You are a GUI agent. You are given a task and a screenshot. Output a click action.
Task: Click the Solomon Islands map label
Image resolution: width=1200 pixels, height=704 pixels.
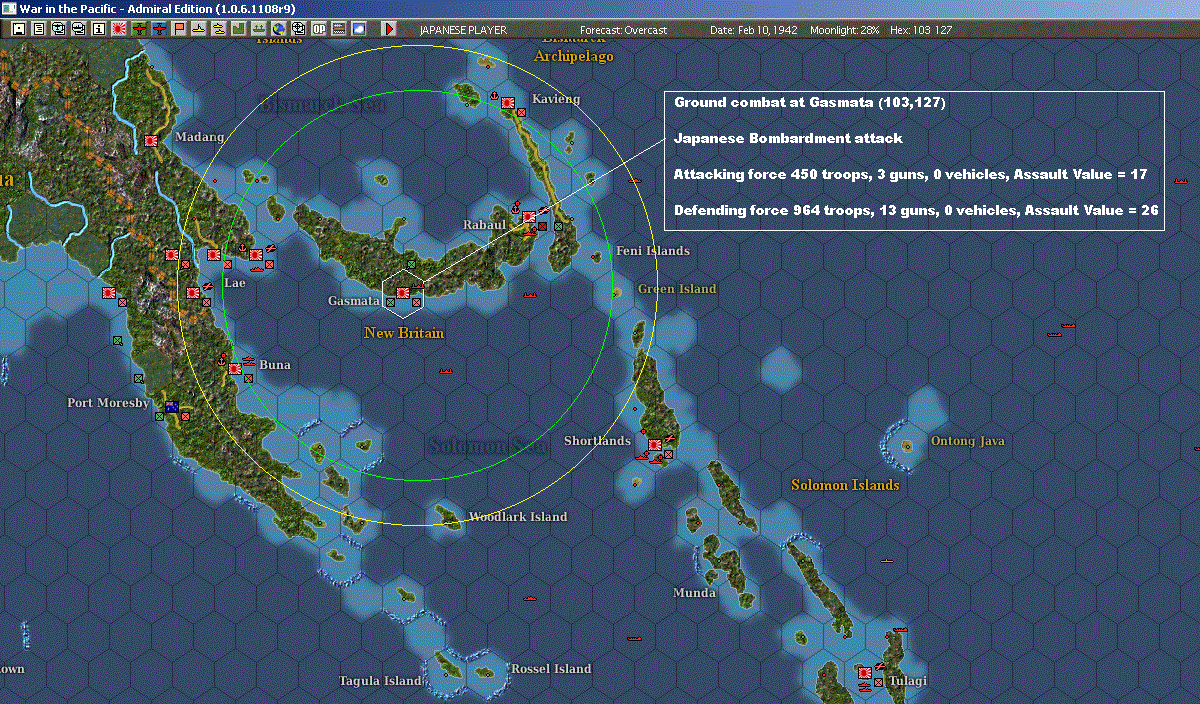pyautogui.click(x=845, y=485)
